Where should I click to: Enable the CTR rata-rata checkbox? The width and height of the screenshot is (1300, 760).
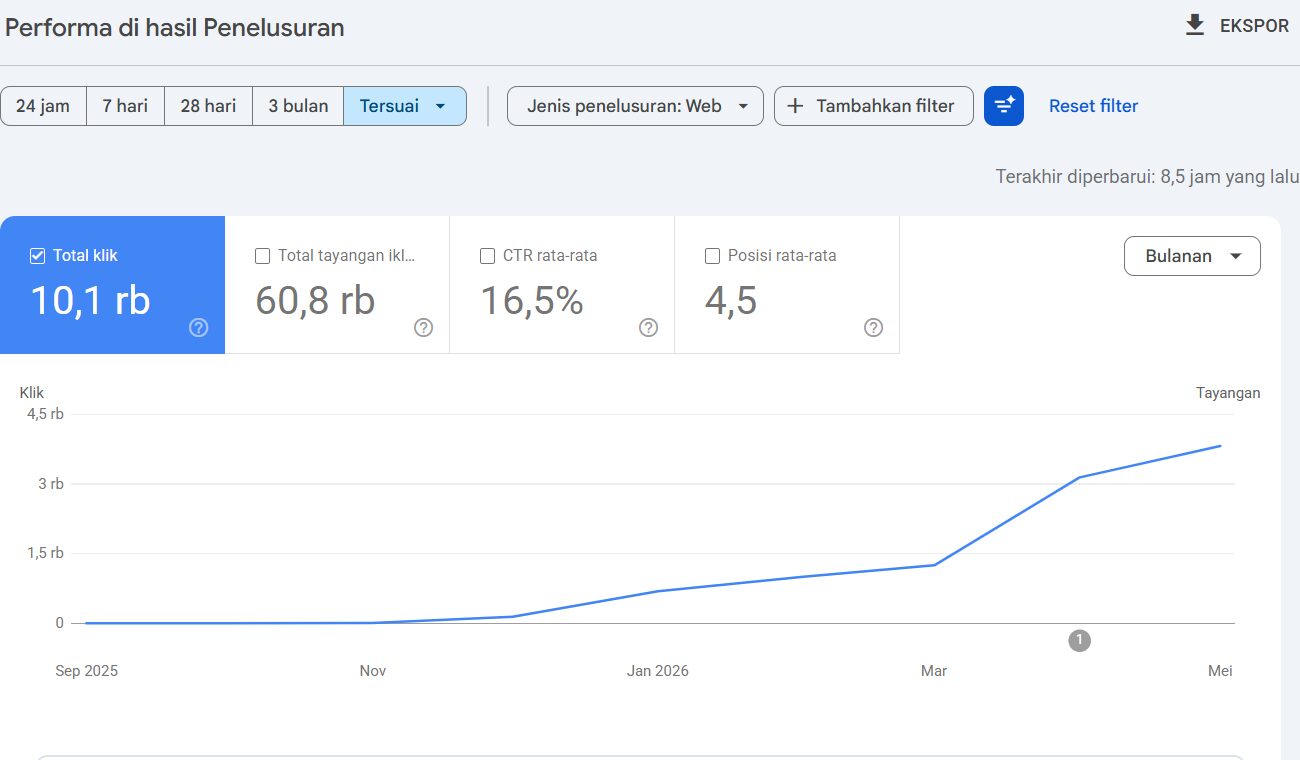[488, 256]
